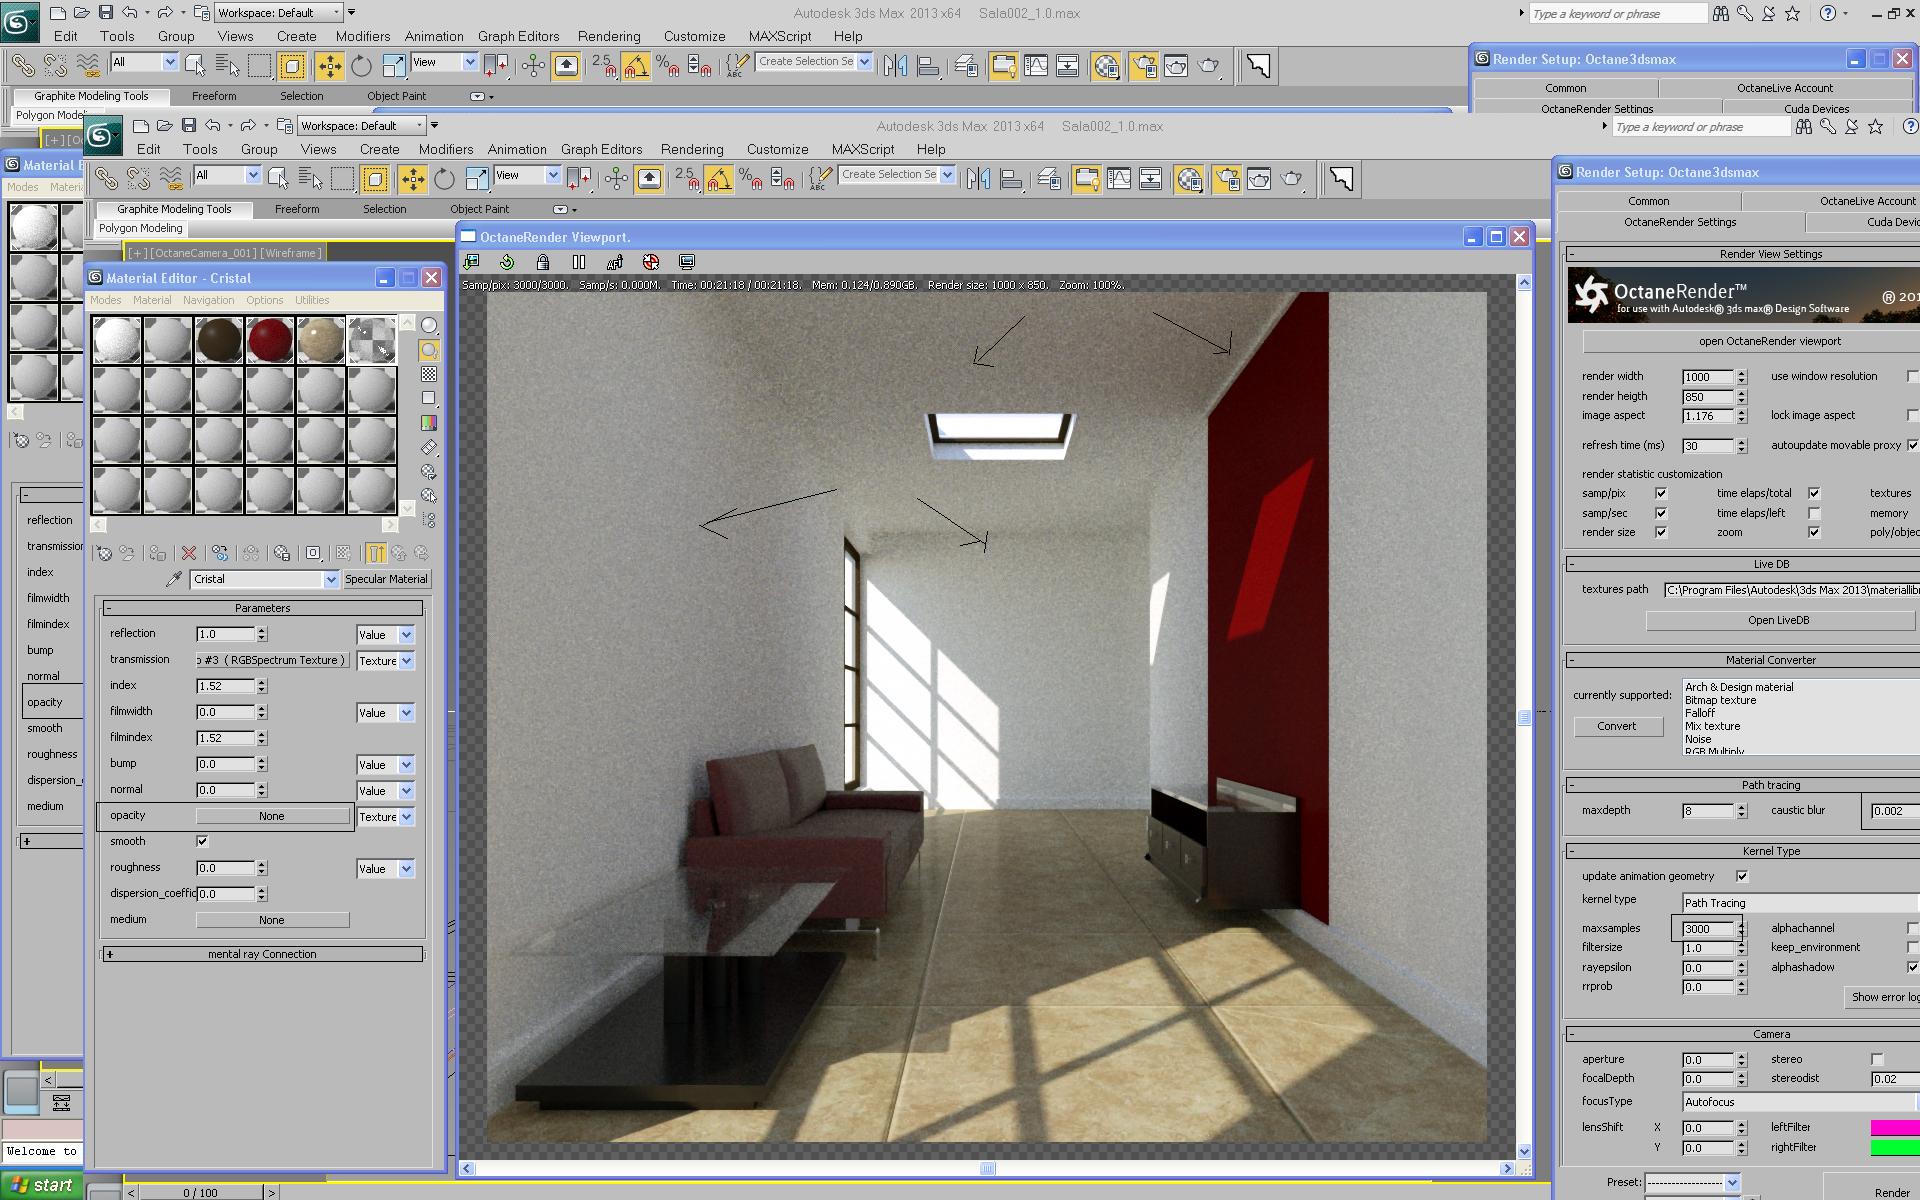This screenshot has height=1200, width=1920.
Task: Click the magenta leftFilter color swatch
Action: (x=1893, y=1127)
